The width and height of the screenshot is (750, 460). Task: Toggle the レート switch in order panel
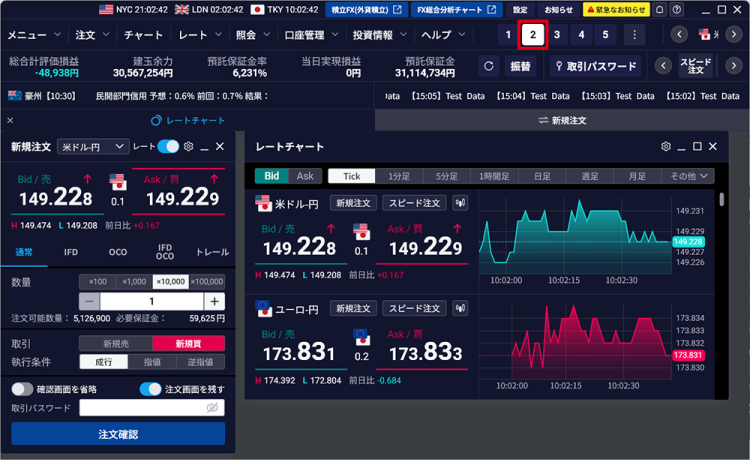tap(168, 147)
